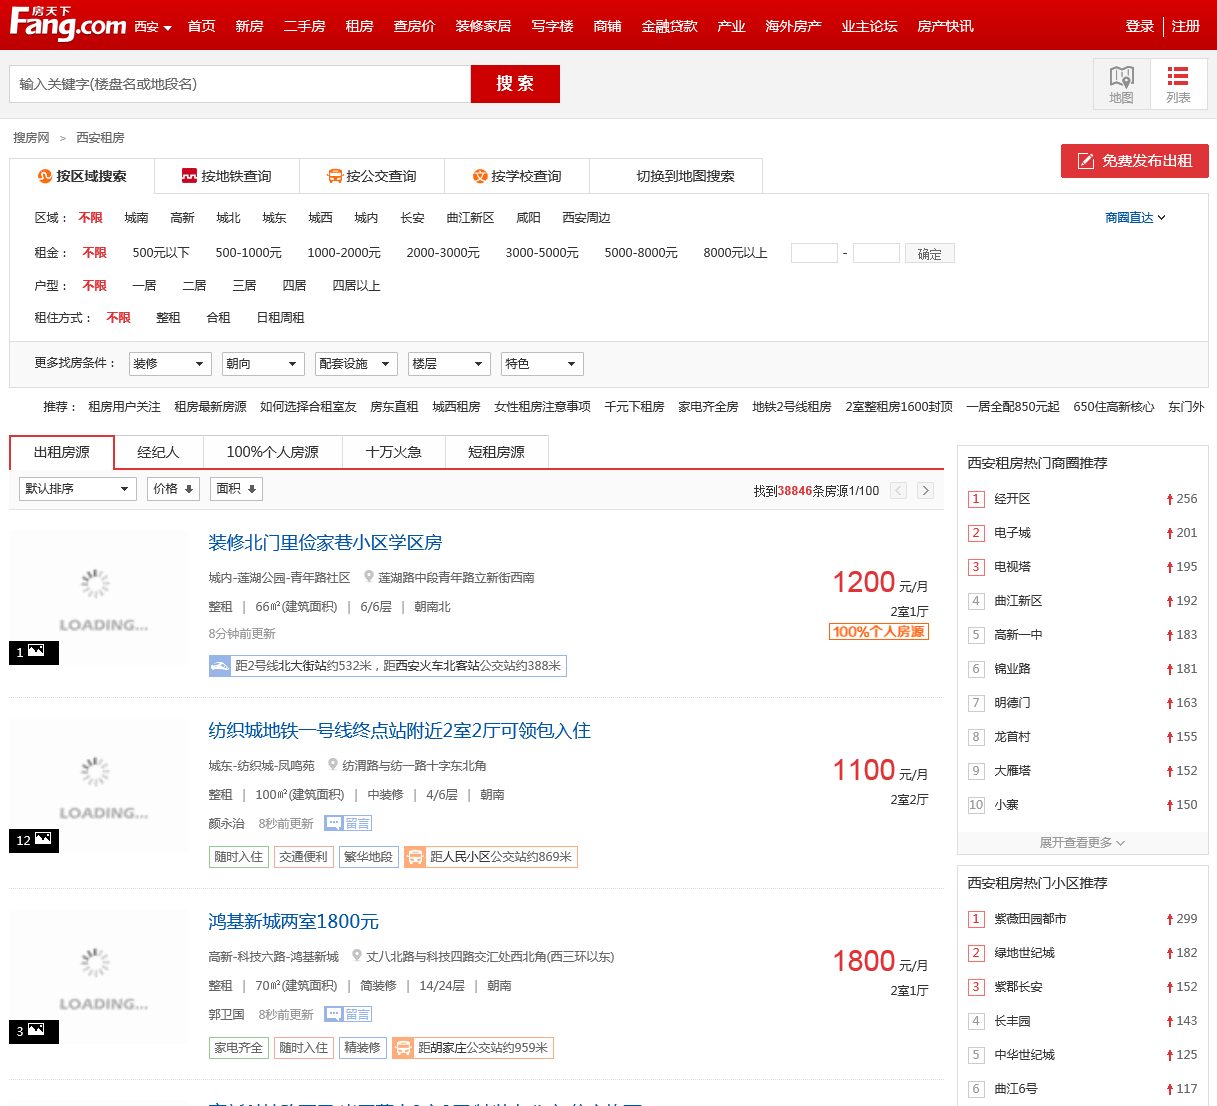Click 留言 message icon for 颜永治
Screen dimensions: 1217x1106
(x=348, y=823)
